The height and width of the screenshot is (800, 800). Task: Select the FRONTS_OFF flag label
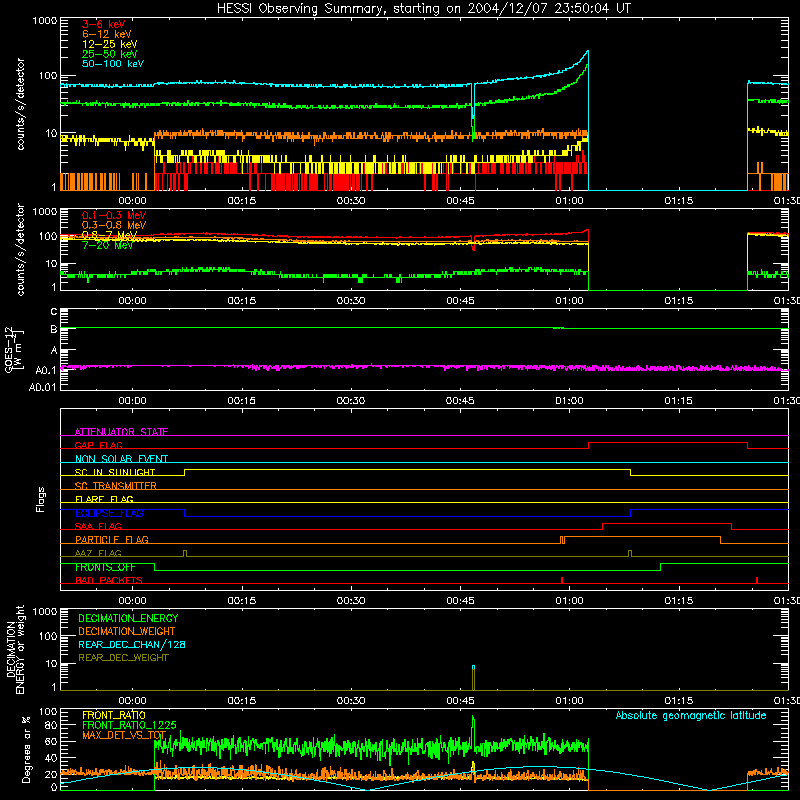coord(105,567)
